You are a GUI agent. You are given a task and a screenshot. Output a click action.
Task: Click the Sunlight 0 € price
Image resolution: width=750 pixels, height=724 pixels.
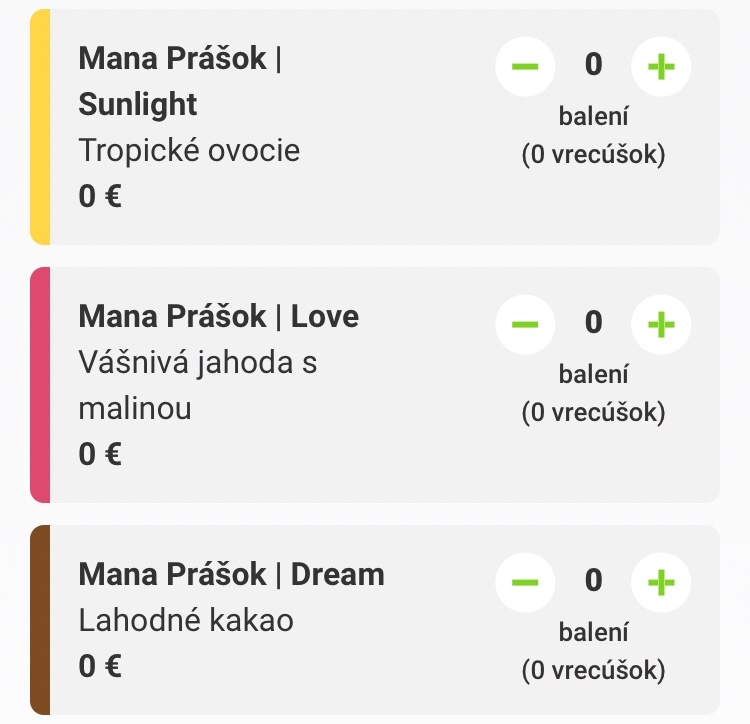(x=100, y=195)
